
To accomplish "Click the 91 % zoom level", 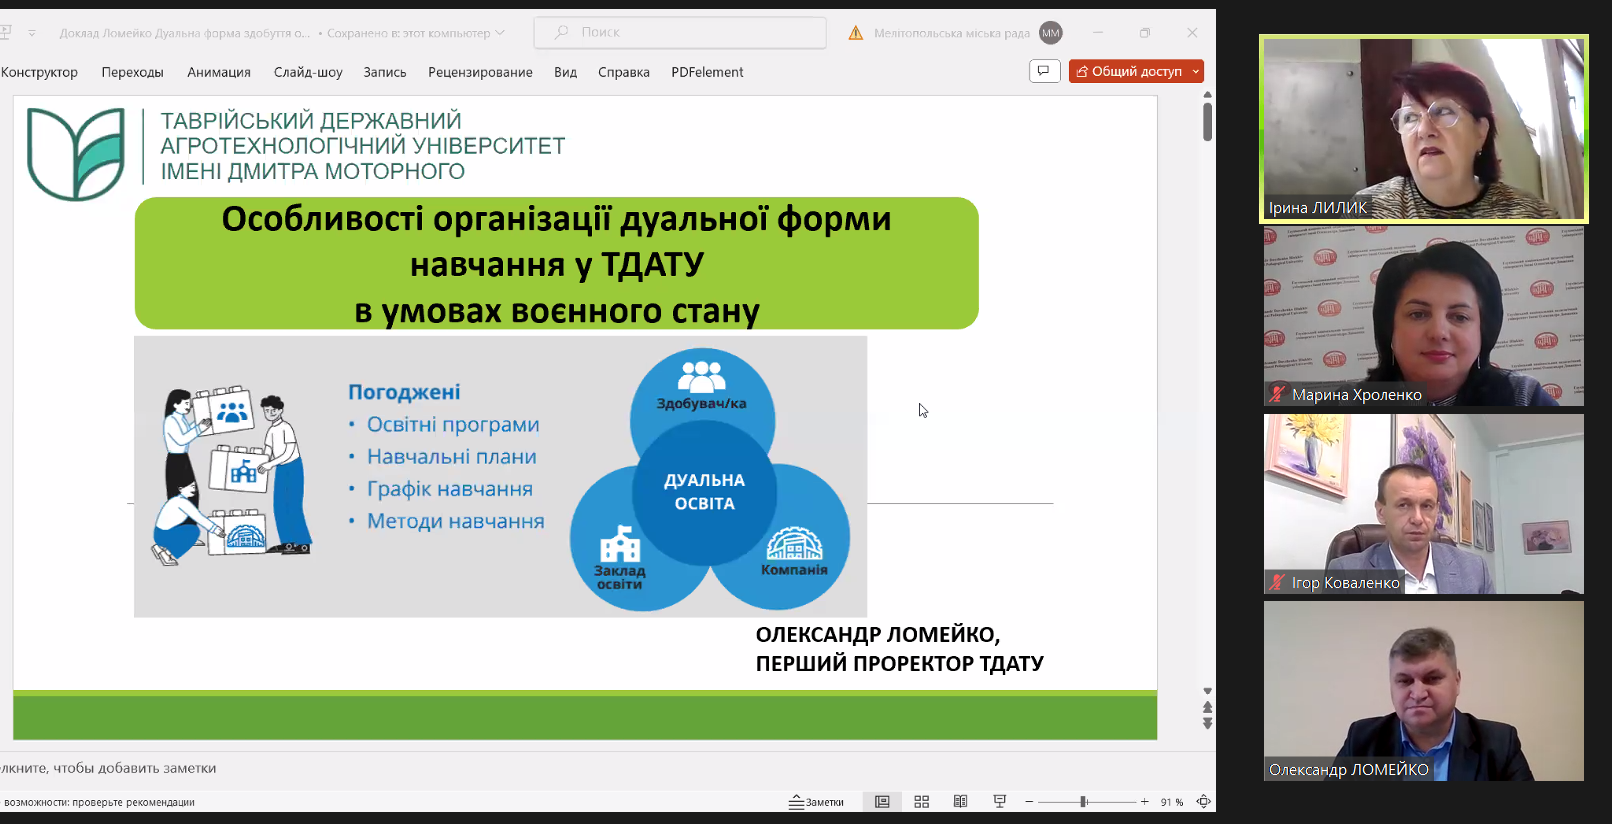I will (x=1172, y=802).
